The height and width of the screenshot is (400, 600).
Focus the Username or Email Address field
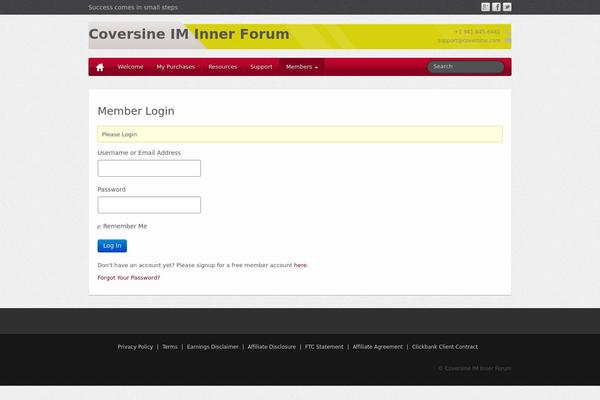point(149,168)
